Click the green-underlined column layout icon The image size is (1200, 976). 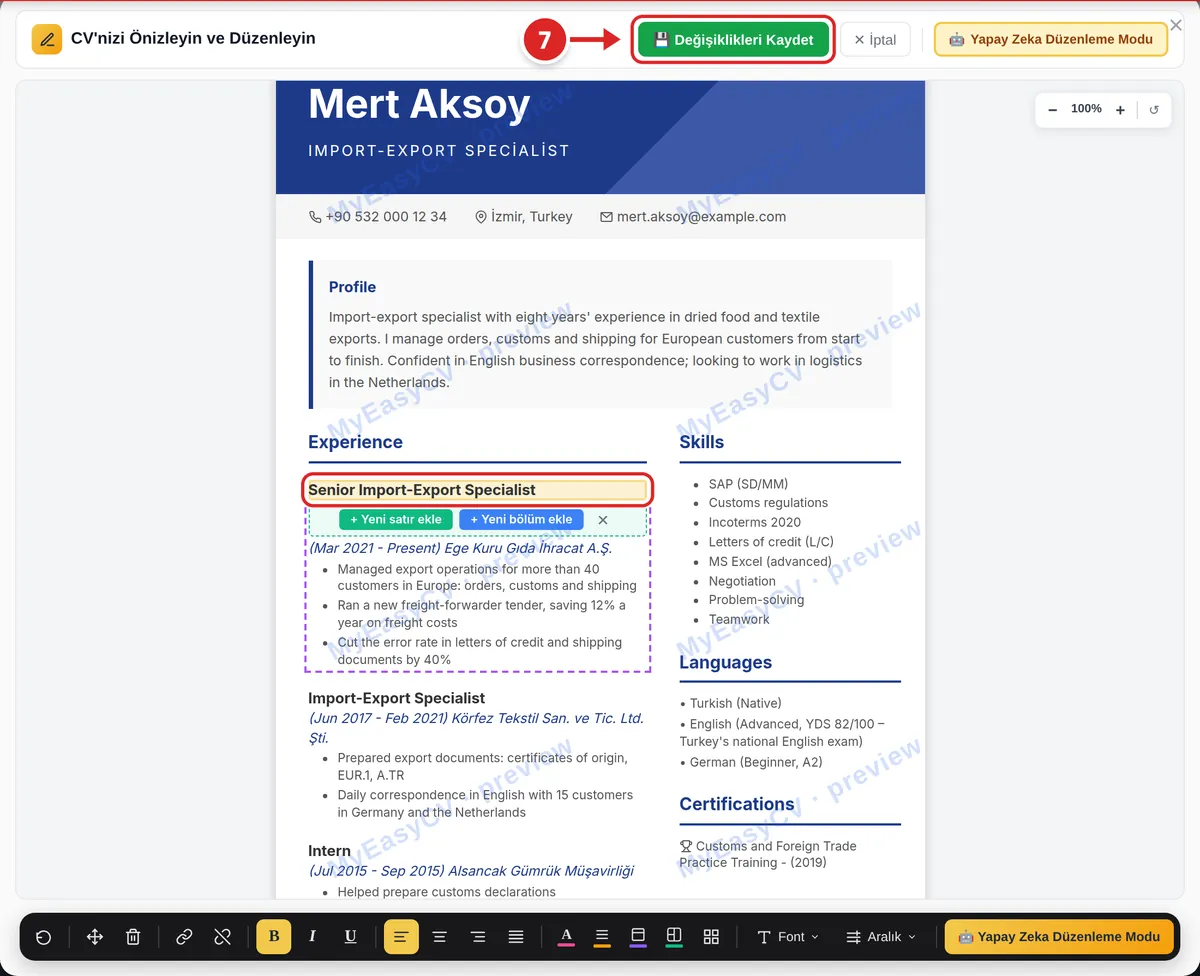[x=674, y=937]
